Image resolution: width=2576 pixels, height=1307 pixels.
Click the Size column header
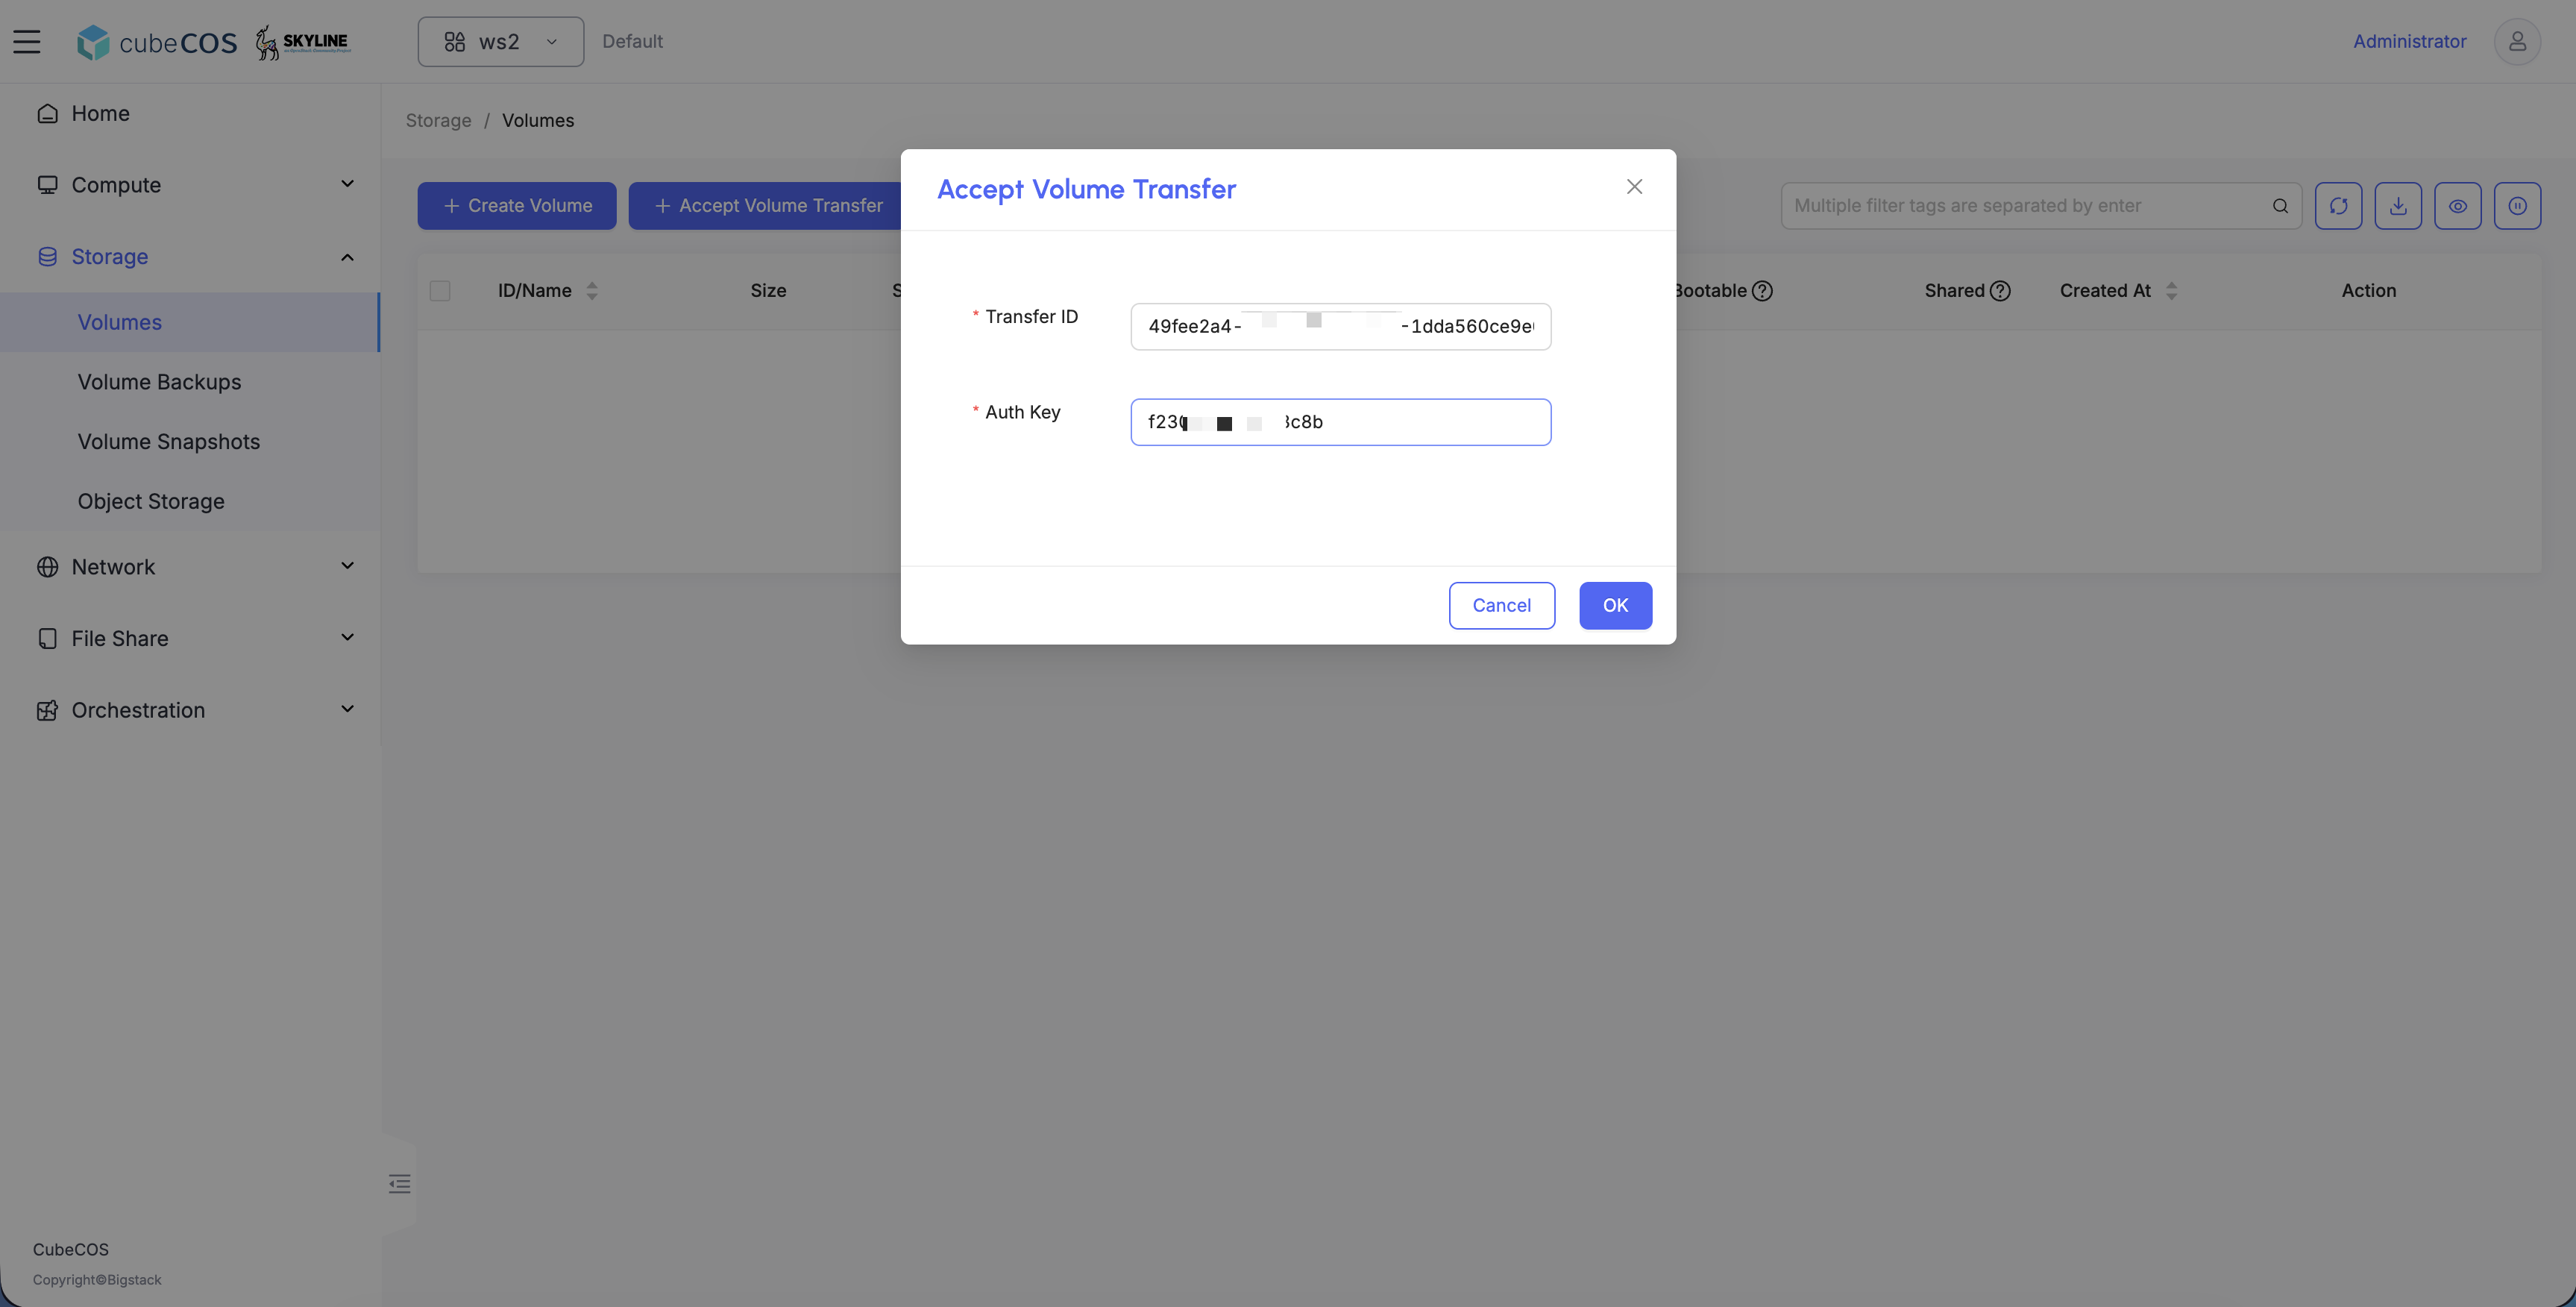click(768, 291)
